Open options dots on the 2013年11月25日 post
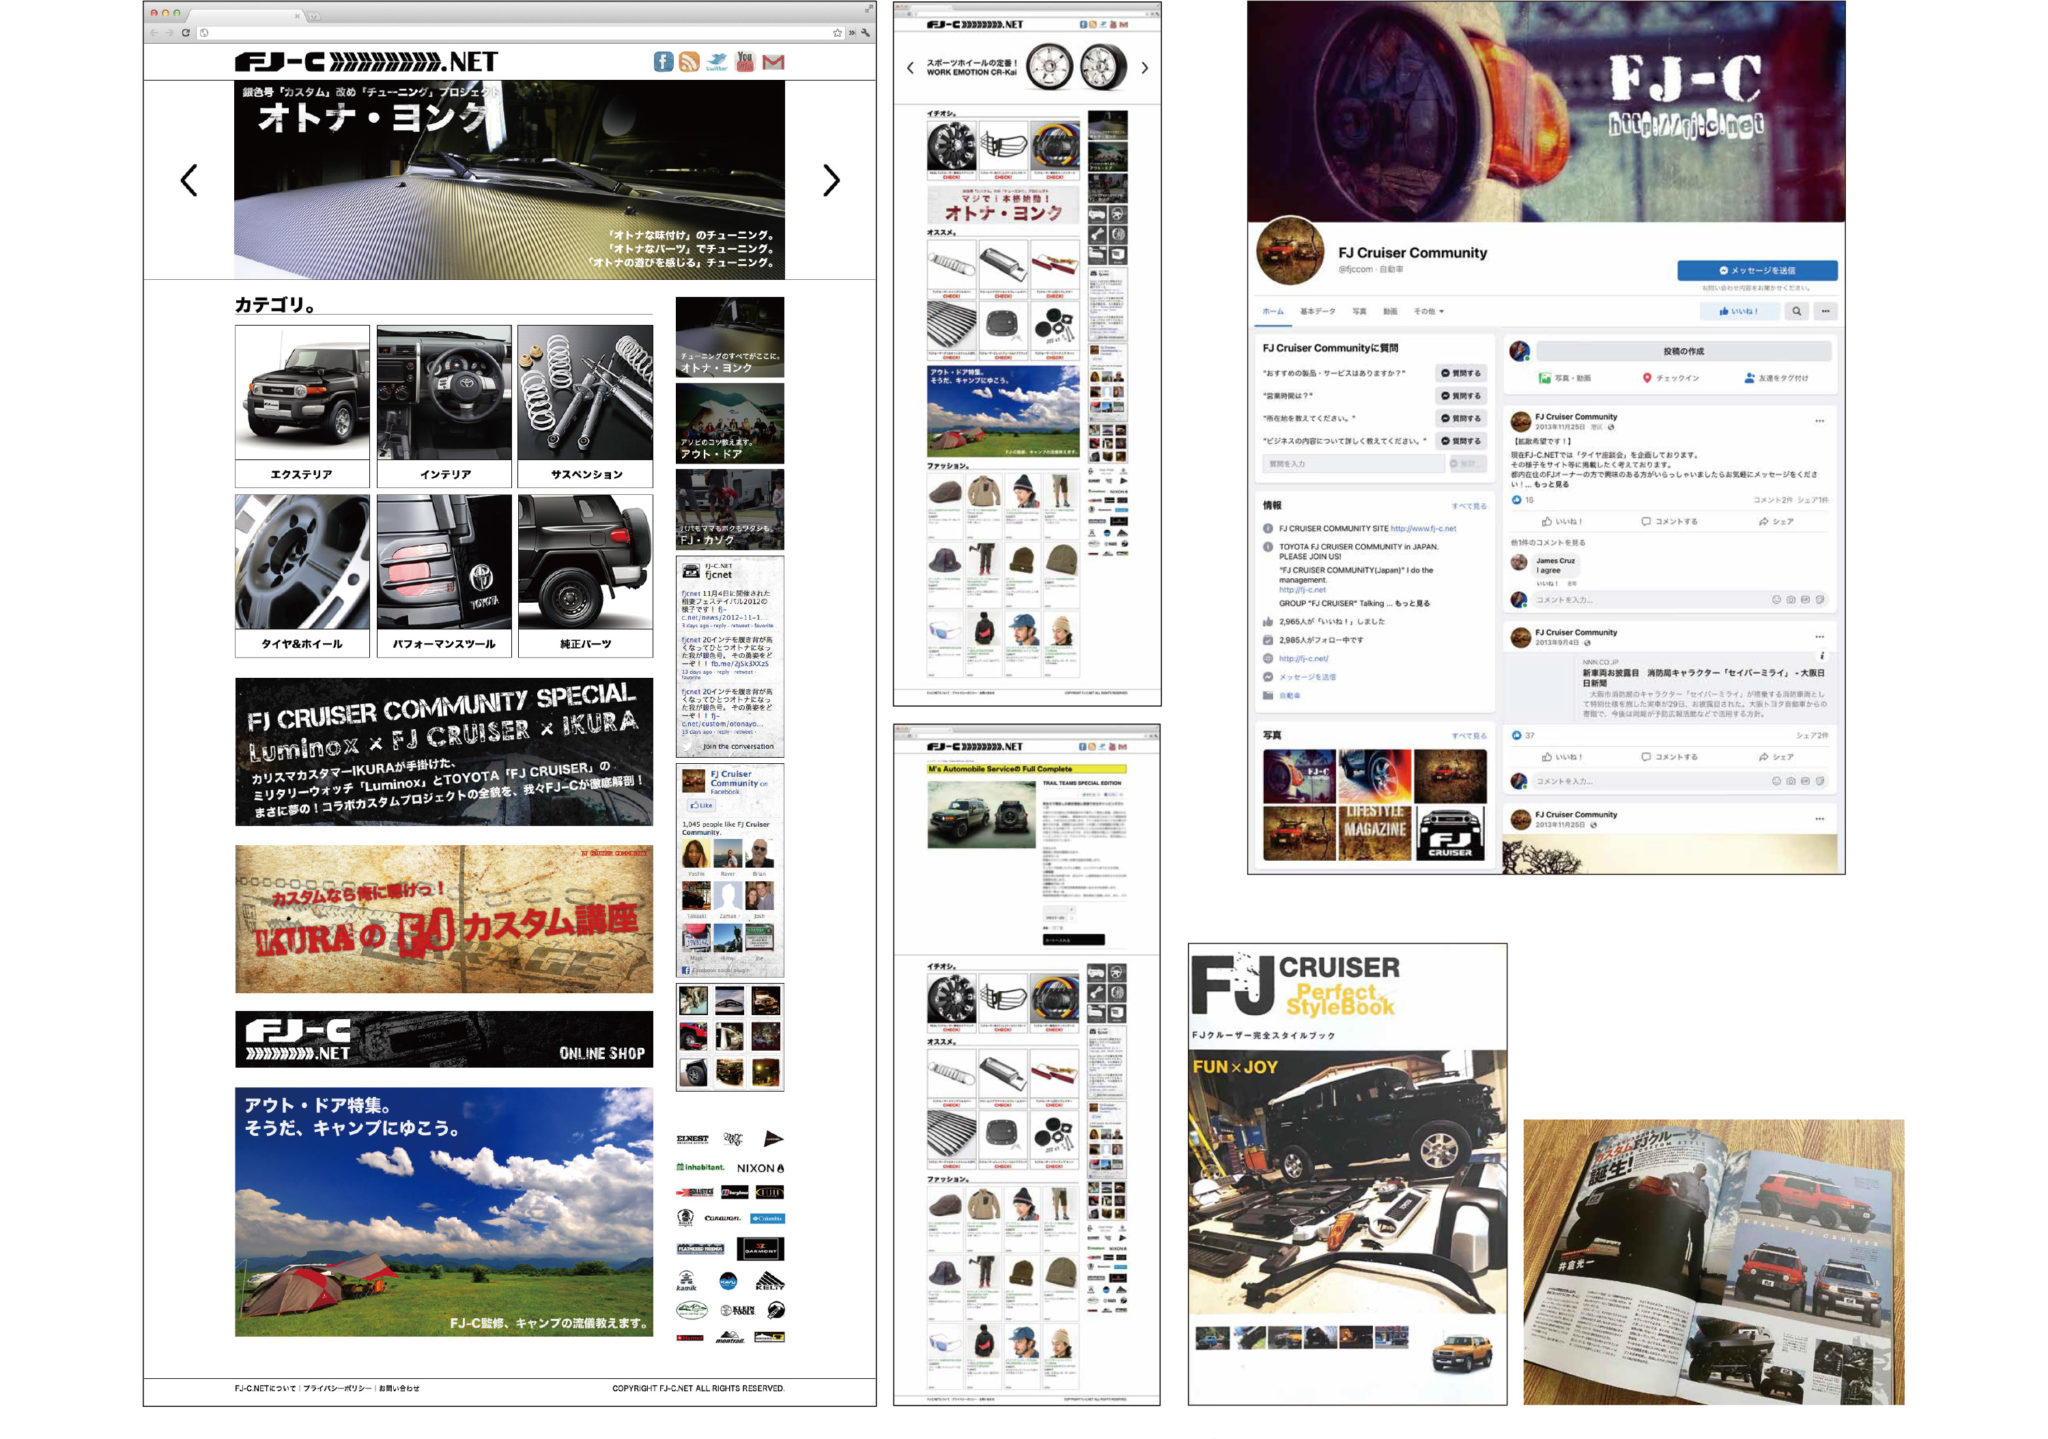Screen dimensions: 2048x1439 [1820, 421]
